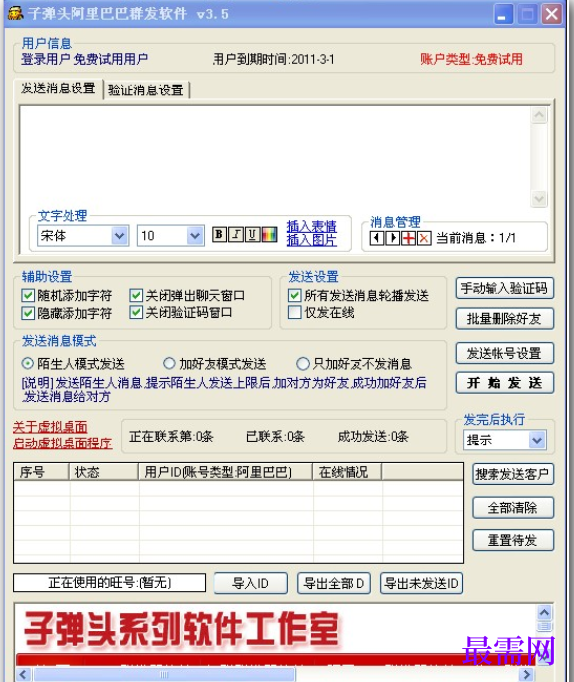The image size is (574, 682).
Task: Click banner horizontal scrollbar left arrow
Action: (23, 675)
